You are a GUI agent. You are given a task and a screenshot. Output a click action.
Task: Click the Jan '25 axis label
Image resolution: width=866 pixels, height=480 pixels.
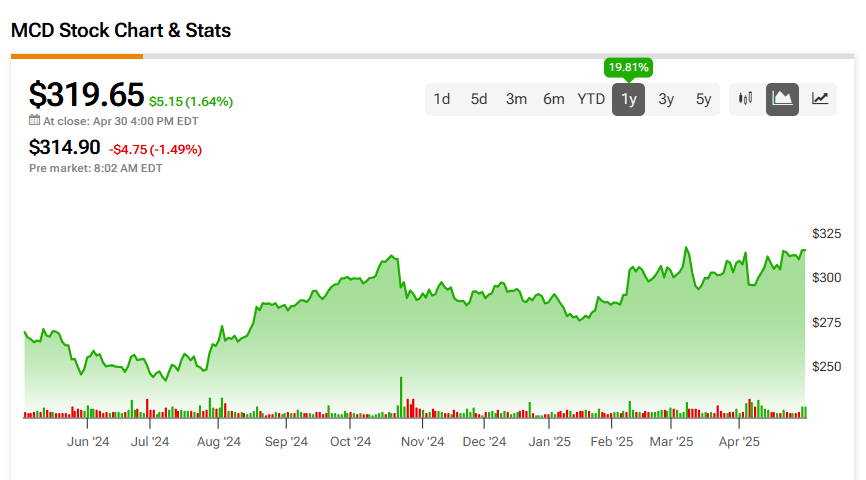point(549,442)
